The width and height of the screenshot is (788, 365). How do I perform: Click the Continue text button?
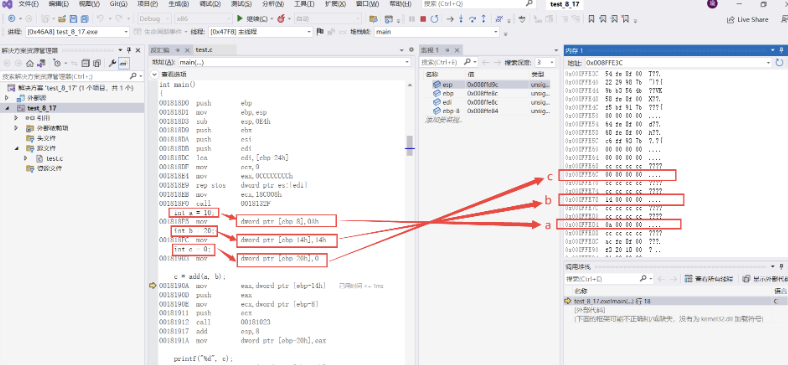coord(257,19)
